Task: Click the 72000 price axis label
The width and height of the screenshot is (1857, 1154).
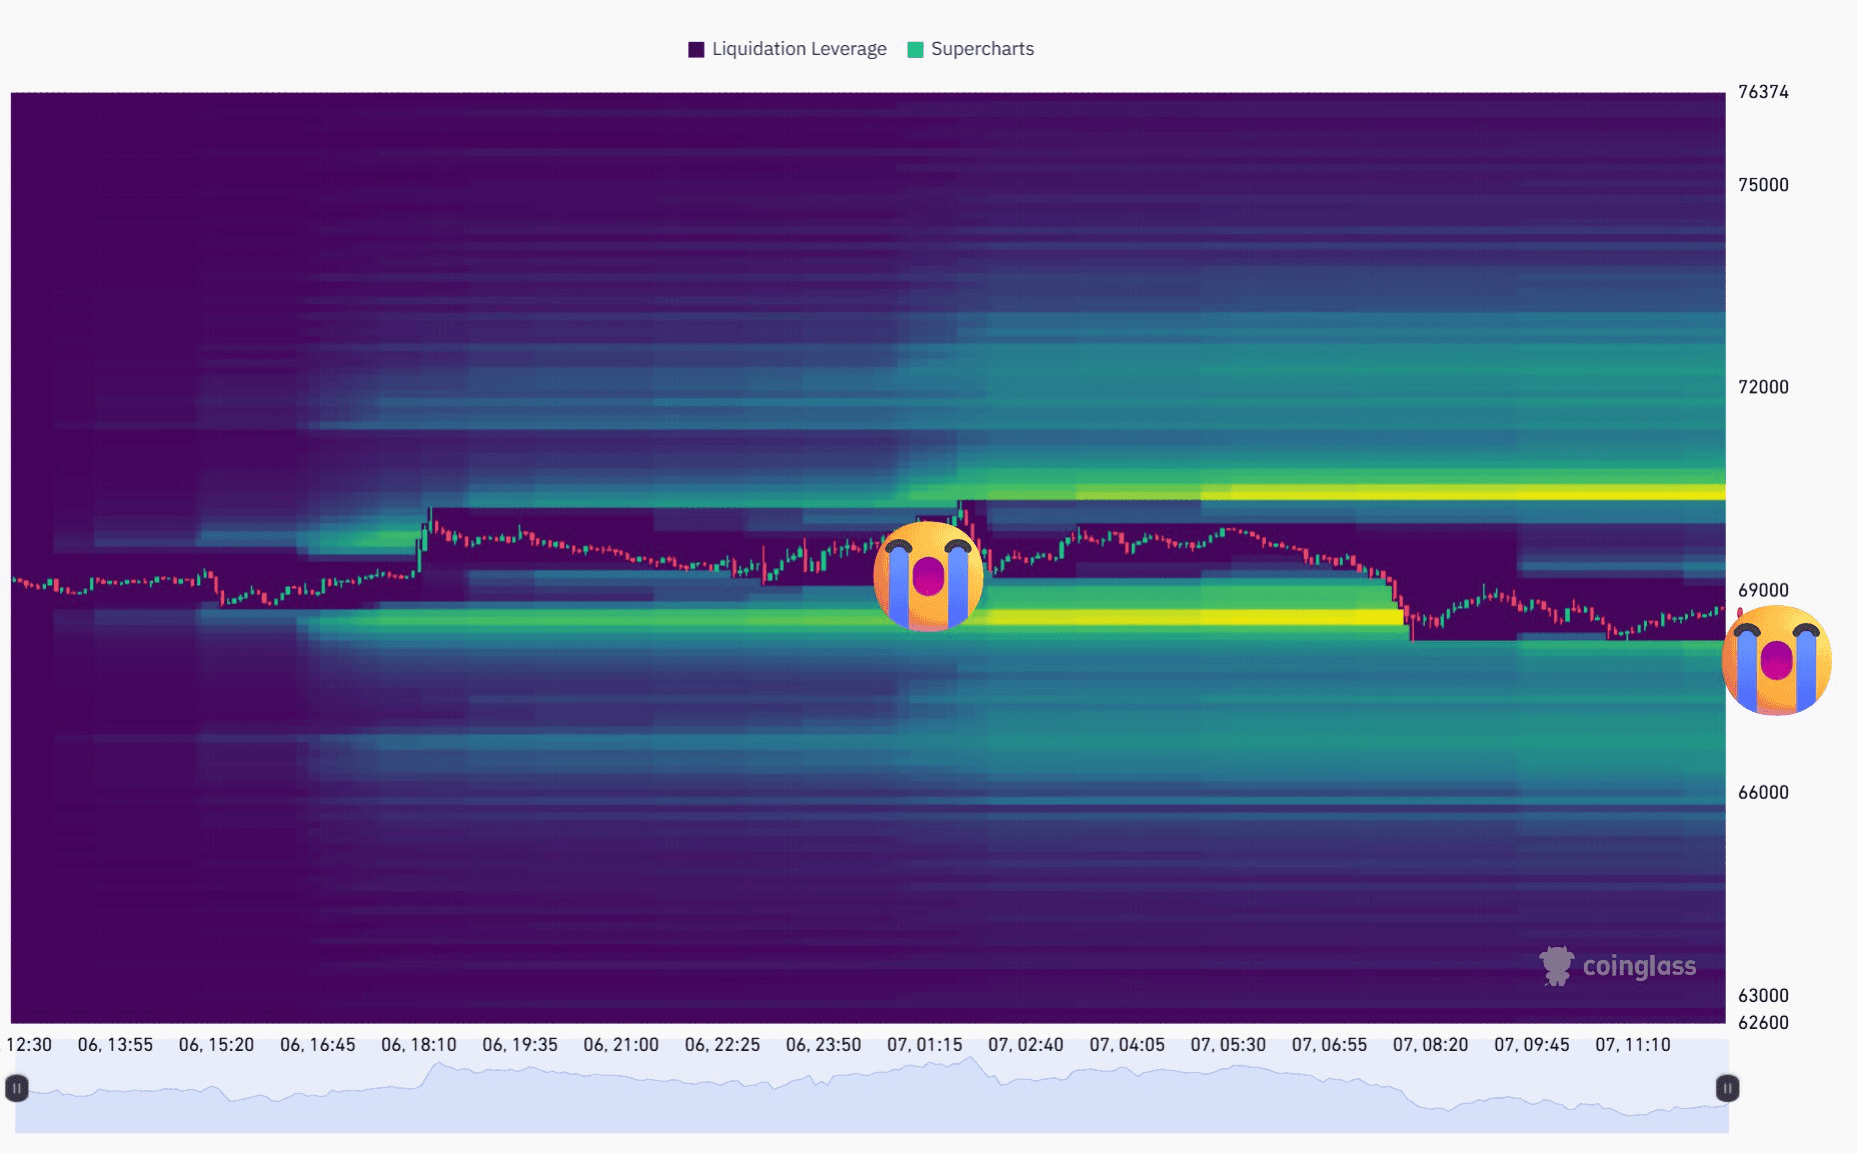Action: (x=1763, y=387)
